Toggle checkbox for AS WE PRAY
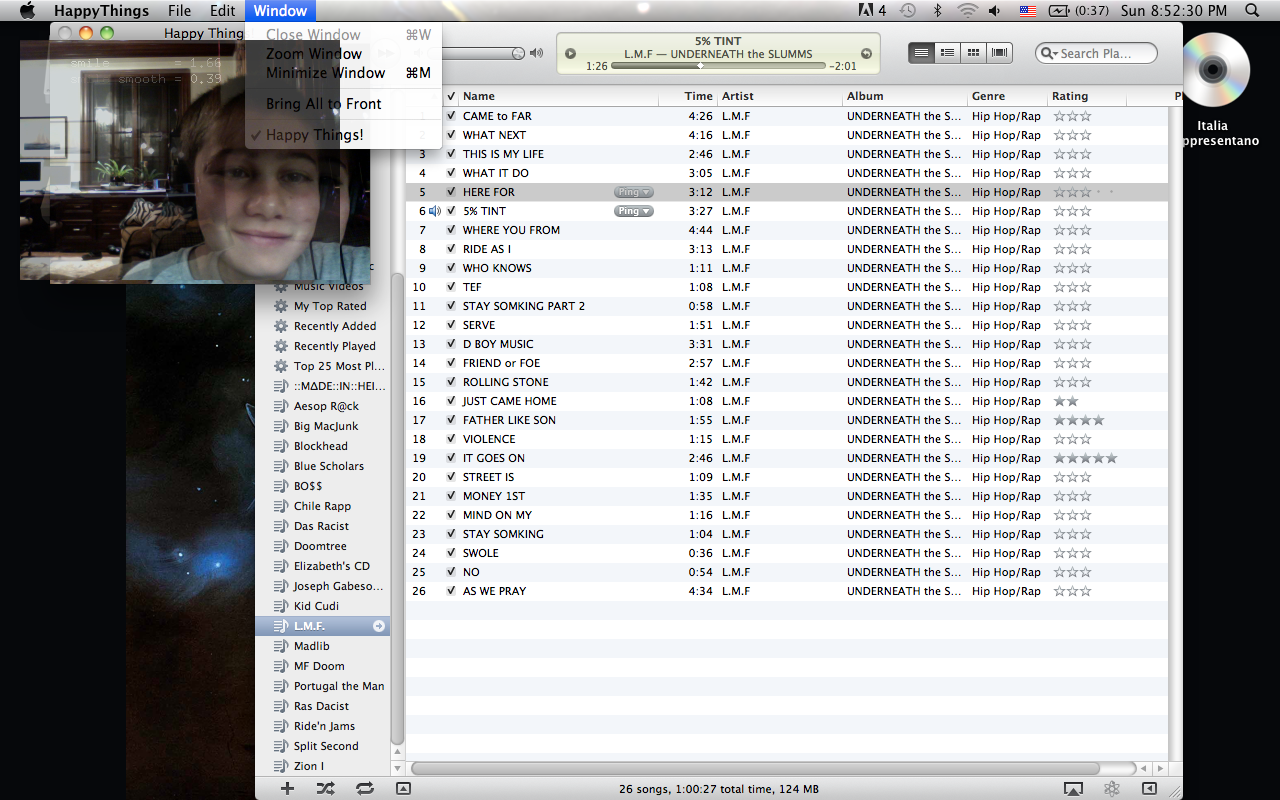This screenshot has width=1280, height=800. pyautogui.click(x=451, y=591)
